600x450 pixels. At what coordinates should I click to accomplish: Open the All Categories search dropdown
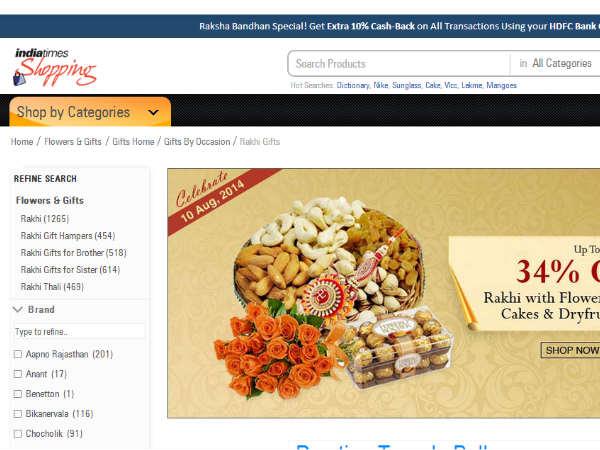click(555, 63)
